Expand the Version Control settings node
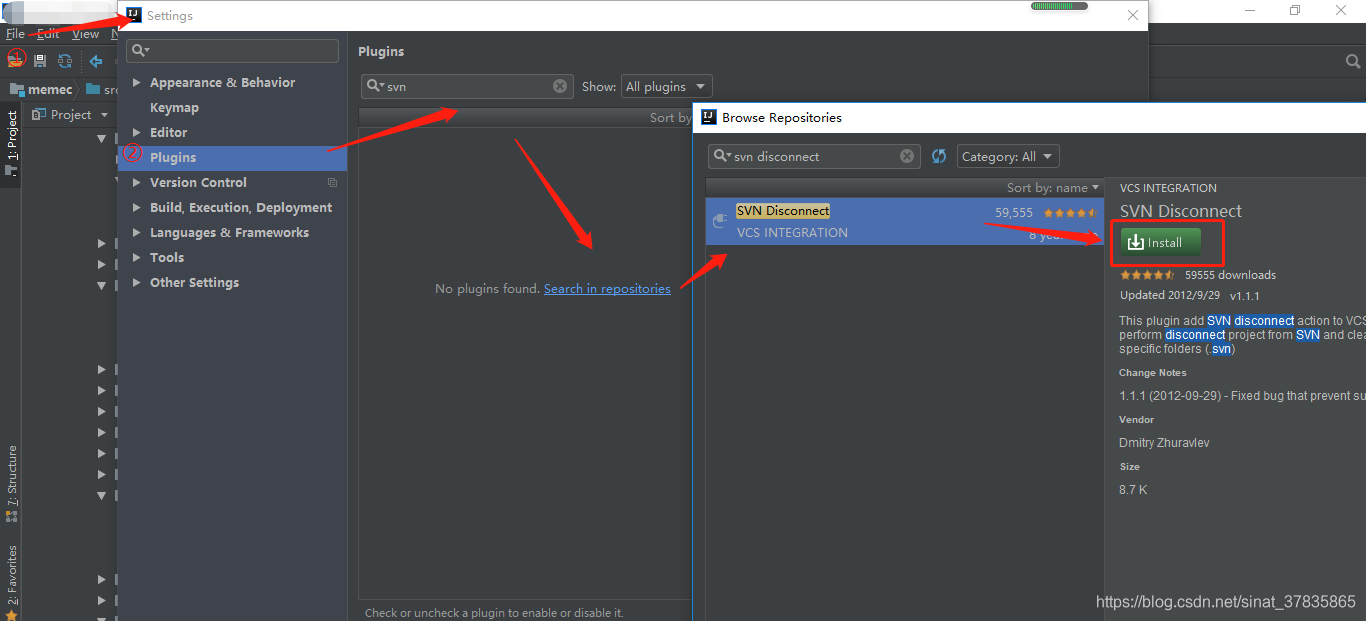This screenshot has height=621, width=1366. pyautogui.click(x=137, y=182)
